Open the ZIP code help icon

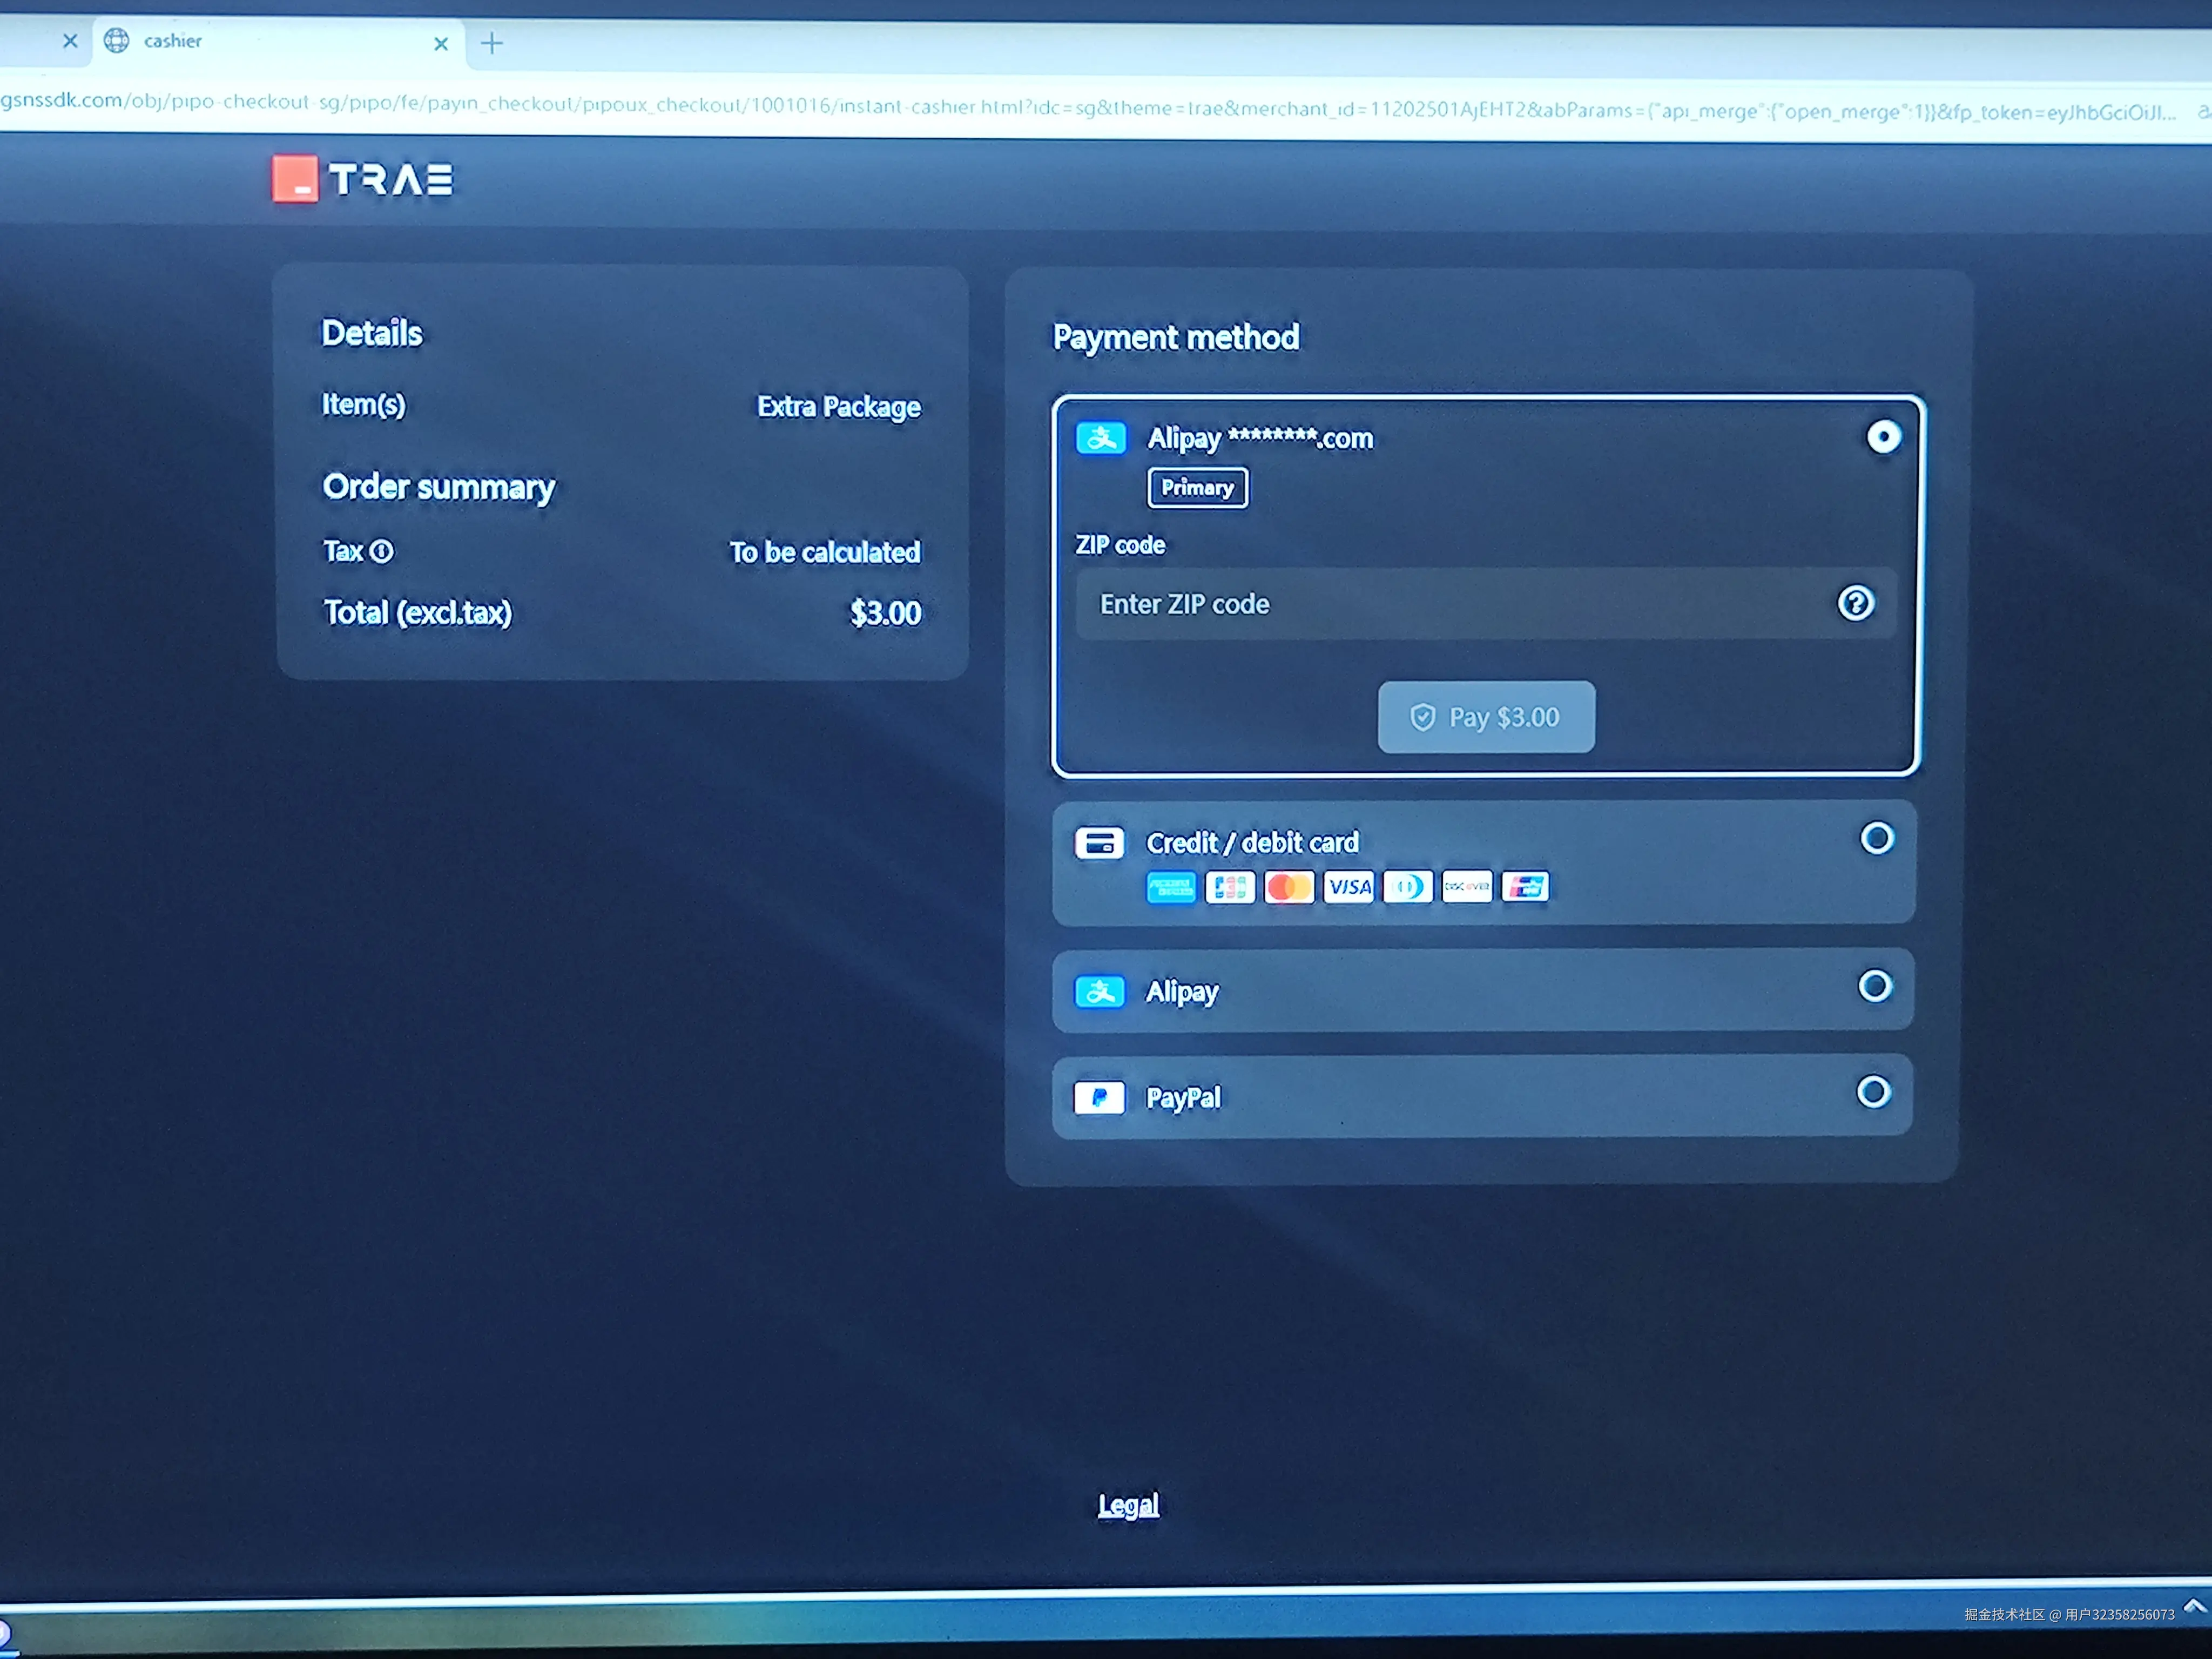click(x=1855, y=603)
